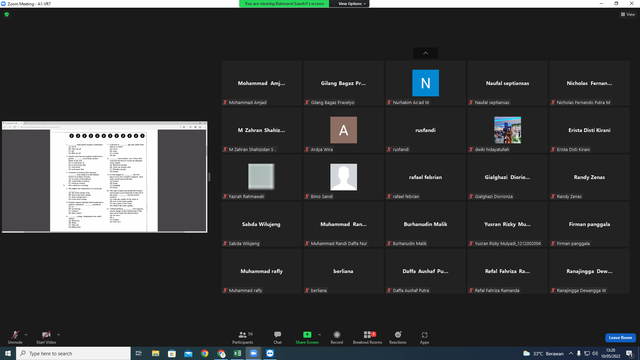This screenshot has width=640, height=360.
Task: Open Windows Start menu
Action: 8,353
